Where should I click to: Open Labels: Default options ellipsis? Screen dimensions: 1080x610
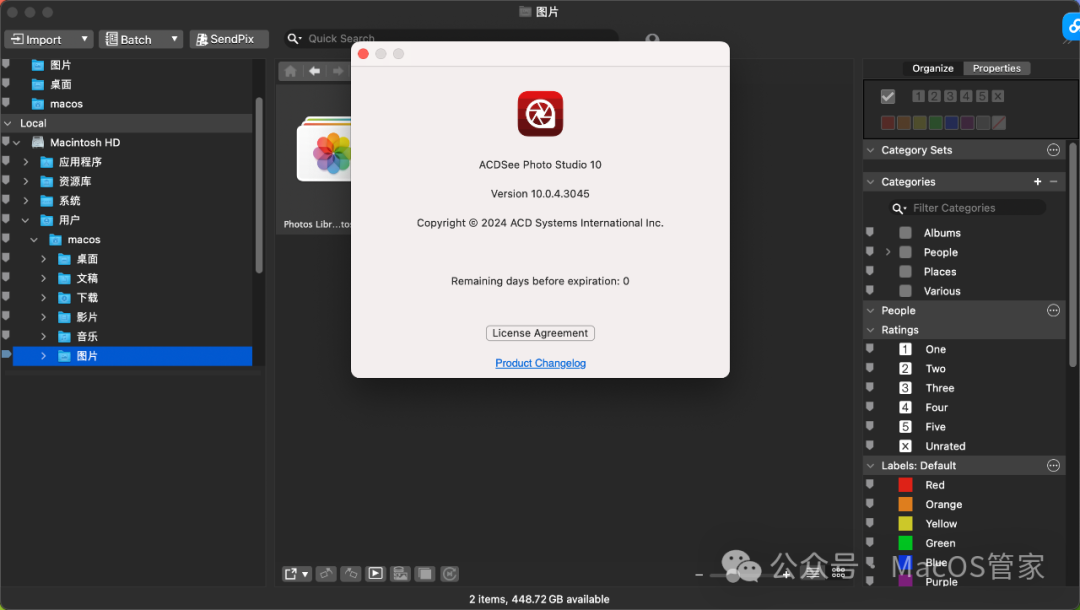1053,465
